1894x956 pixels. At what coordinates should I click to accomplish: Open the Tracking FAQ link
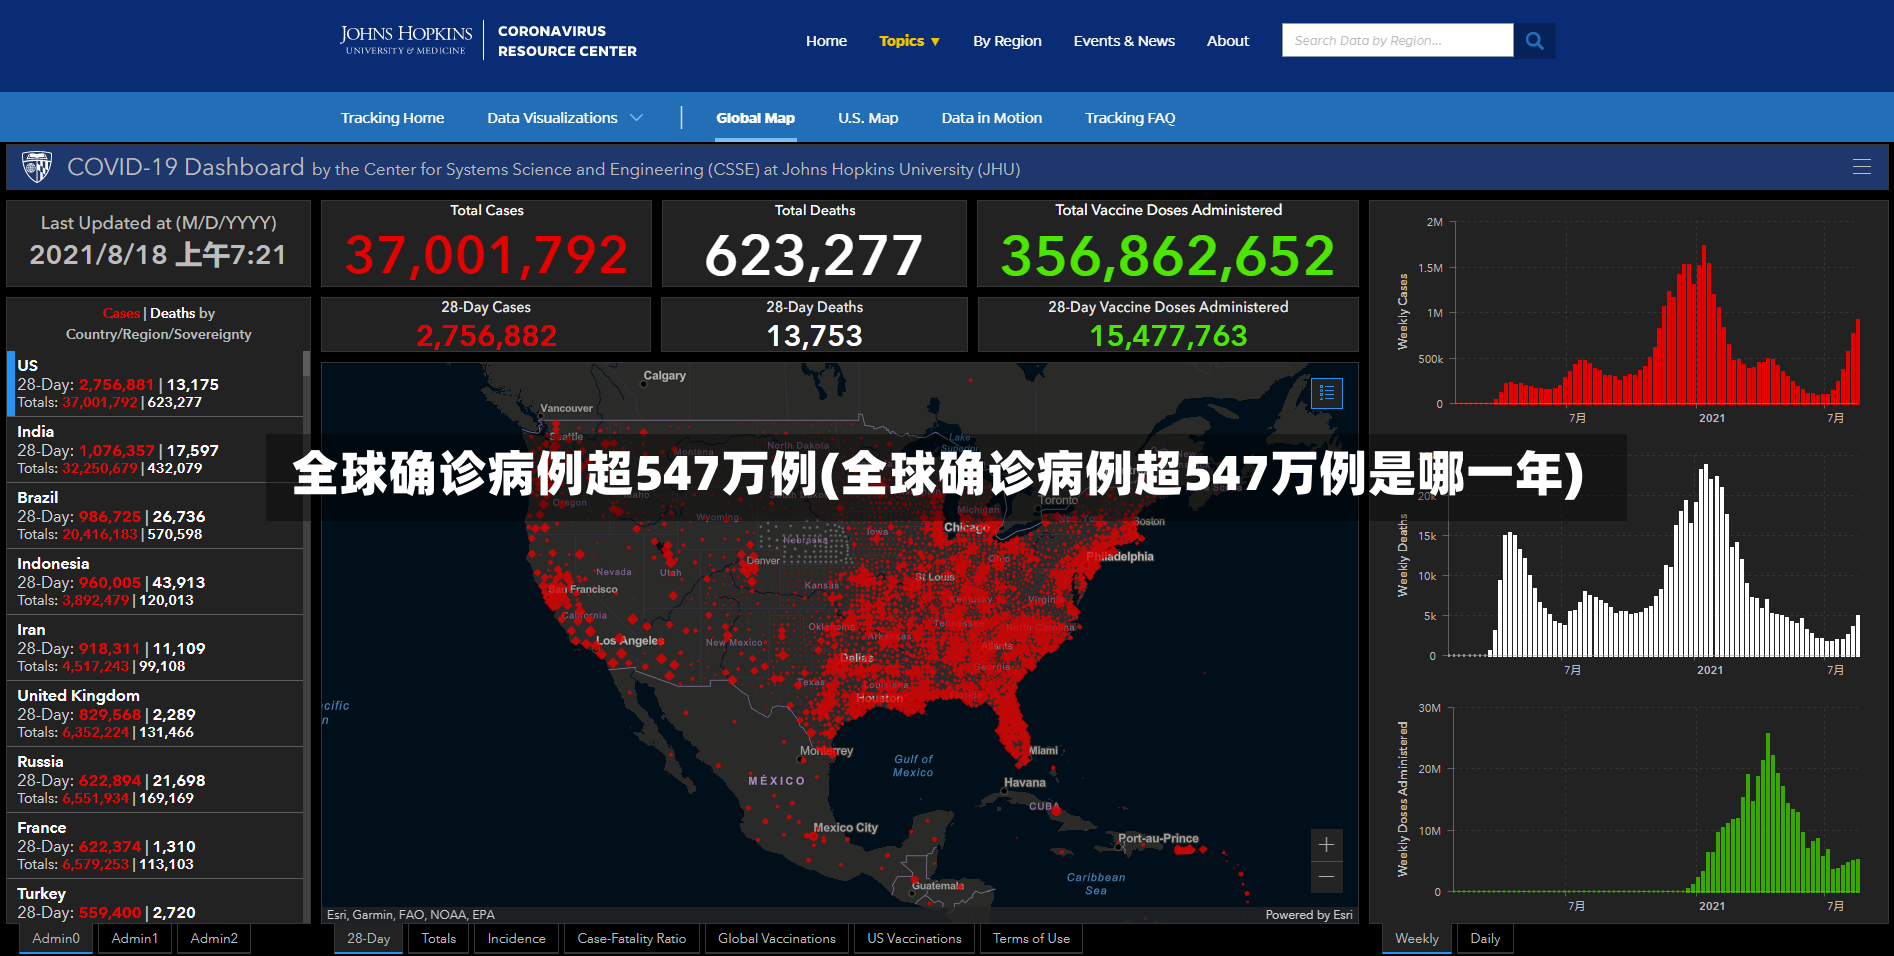[1130, 118]
